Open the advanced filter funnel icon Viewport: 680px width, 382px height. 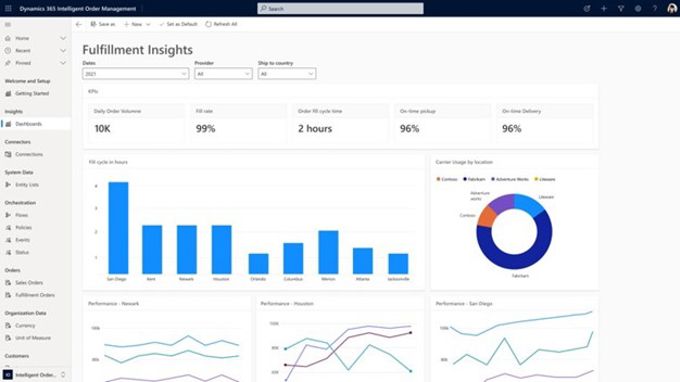click(x=621, y=8)
